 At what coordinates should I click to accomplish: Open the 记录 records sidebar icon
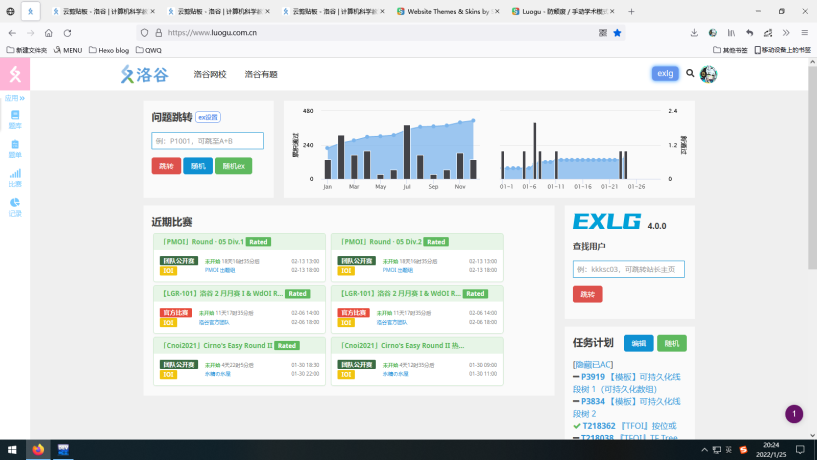pyautogui.click(x=15, y=207)
